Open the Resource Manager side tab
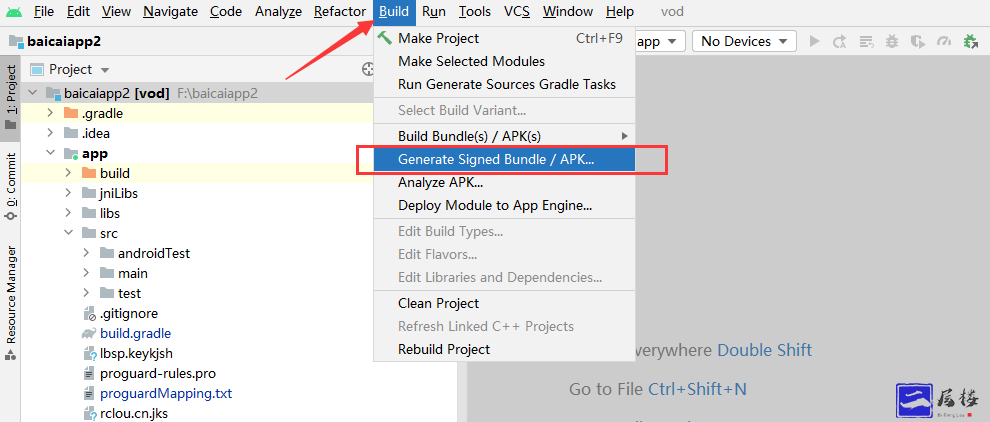 (11, 295)
